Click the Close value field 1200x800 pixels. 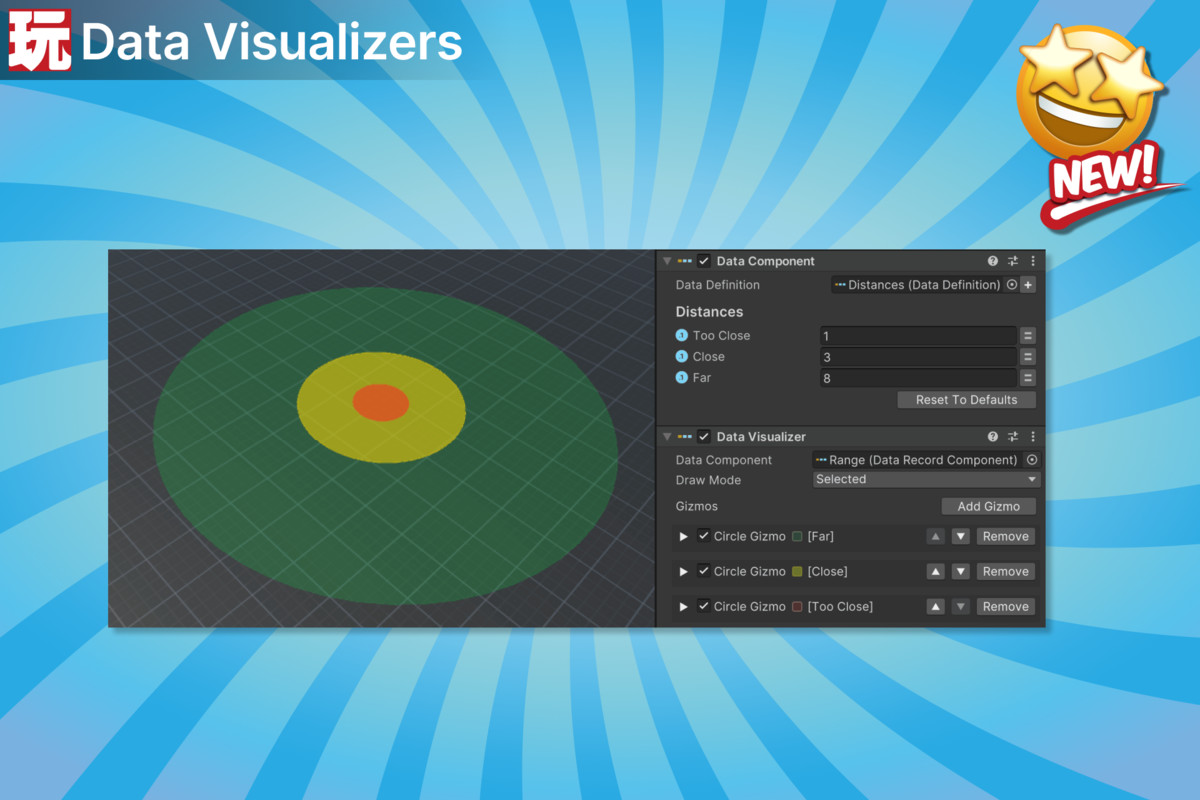coord(918,357)
